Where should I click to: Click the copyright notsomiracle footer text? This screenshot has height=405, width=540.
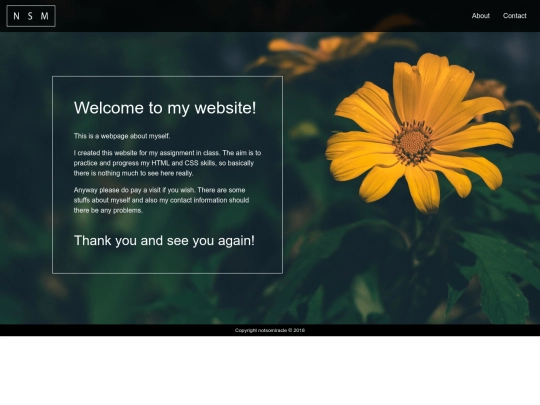point(270,330)
